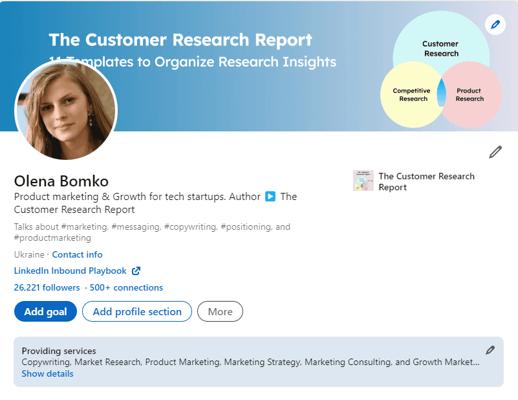Image resolution: width=518 pixels, height=400 pixels.
Task: Open Contact info link
Action: tap(77, 255)
